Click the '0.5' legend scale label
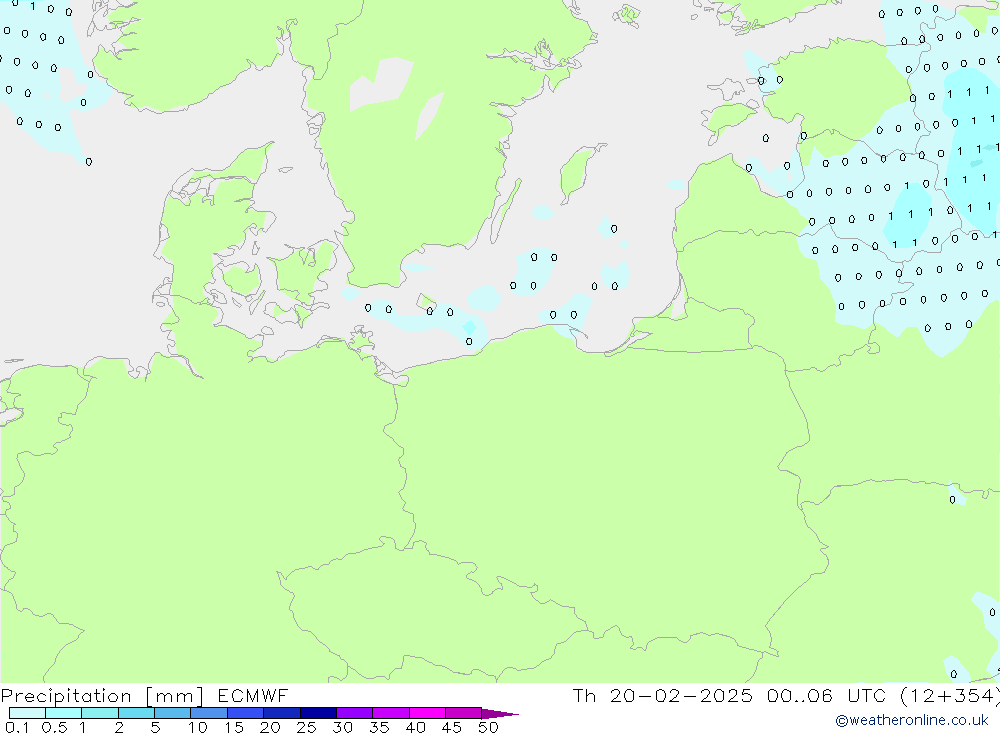1000x733 pixels. click(x=54, y=727)
